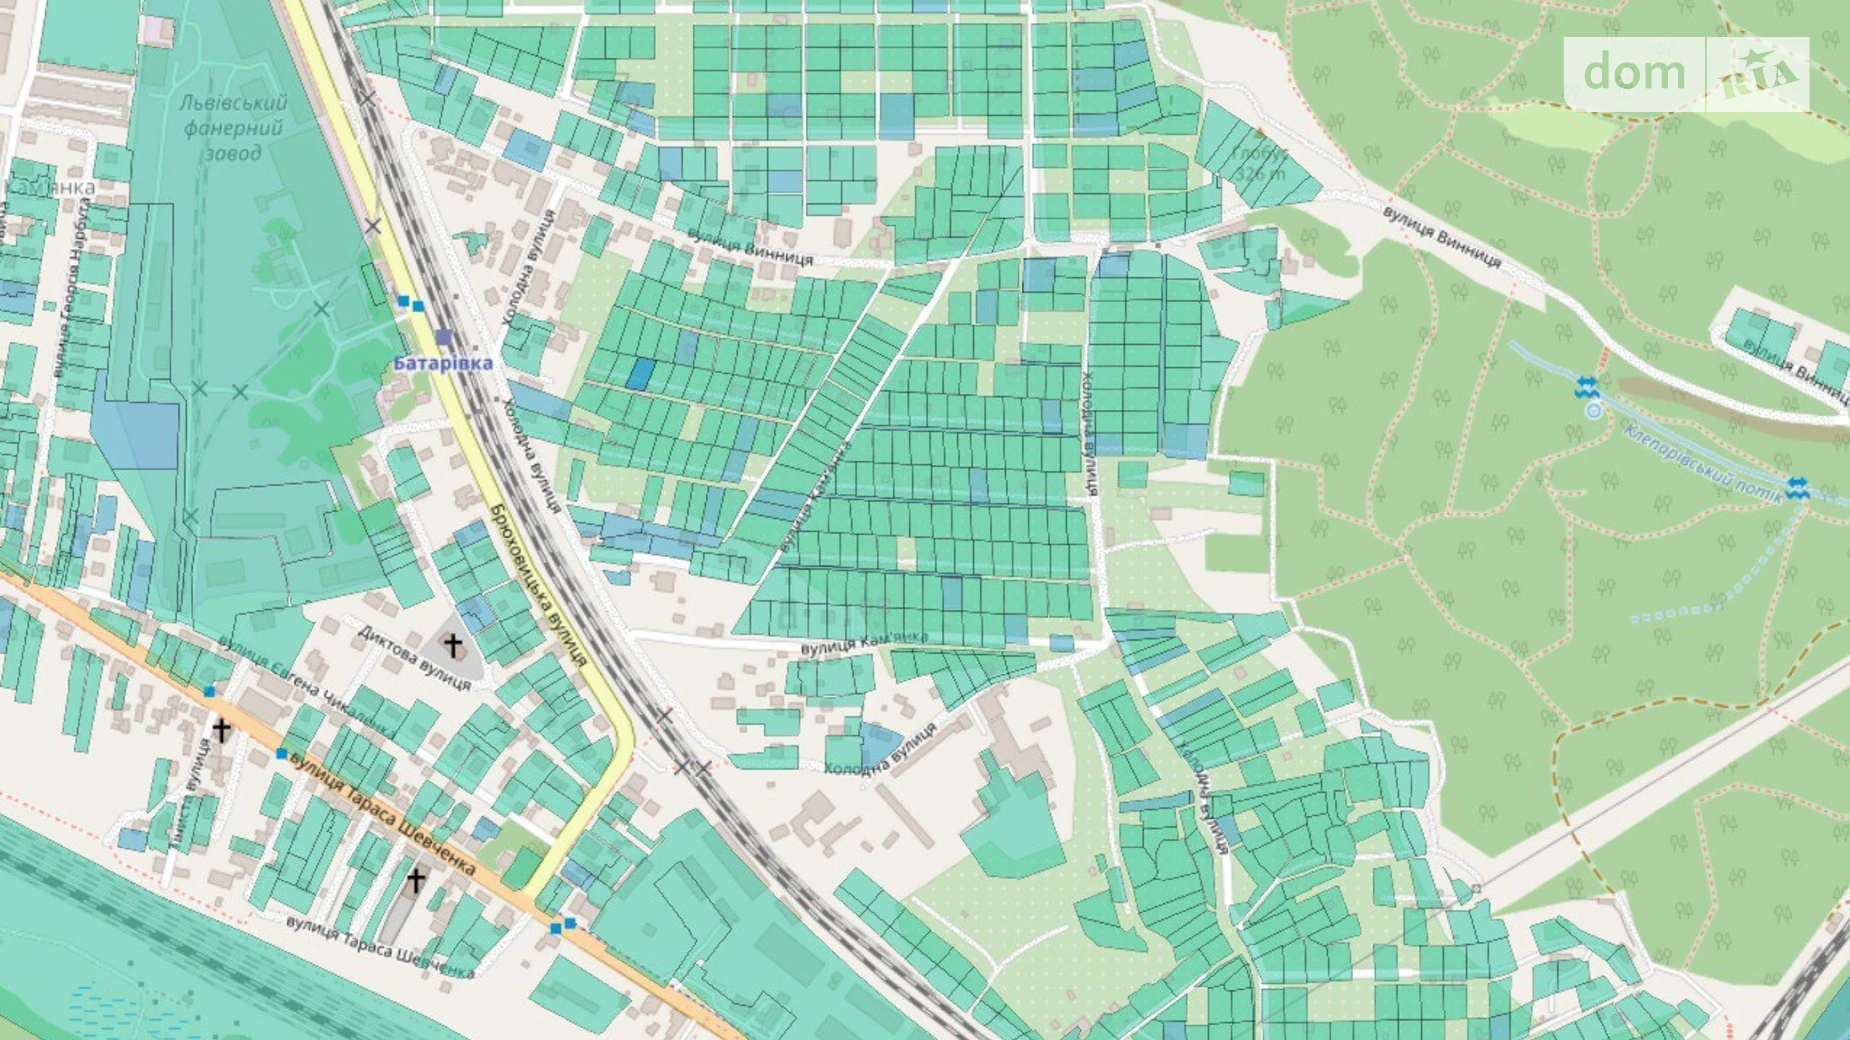This screenshot has width=1850, height=1040.
Task: Click the Батарівка station label
Action: coord(443,363)
